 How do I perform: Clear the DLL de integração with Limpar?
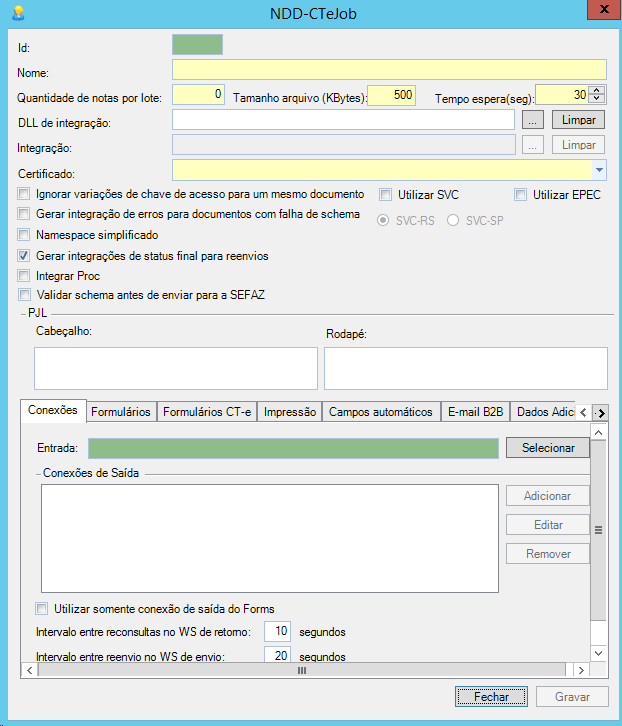[x=578, y=120]
